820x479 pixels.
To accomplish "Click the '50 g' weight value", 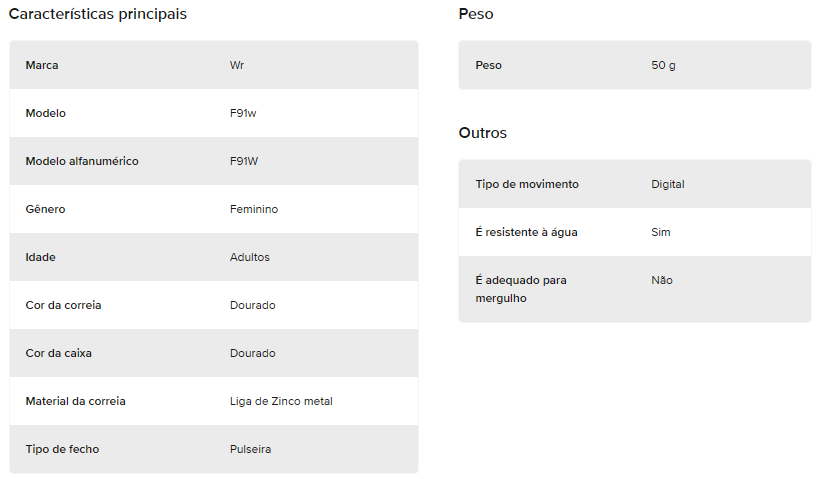I will tap(663, 65).
